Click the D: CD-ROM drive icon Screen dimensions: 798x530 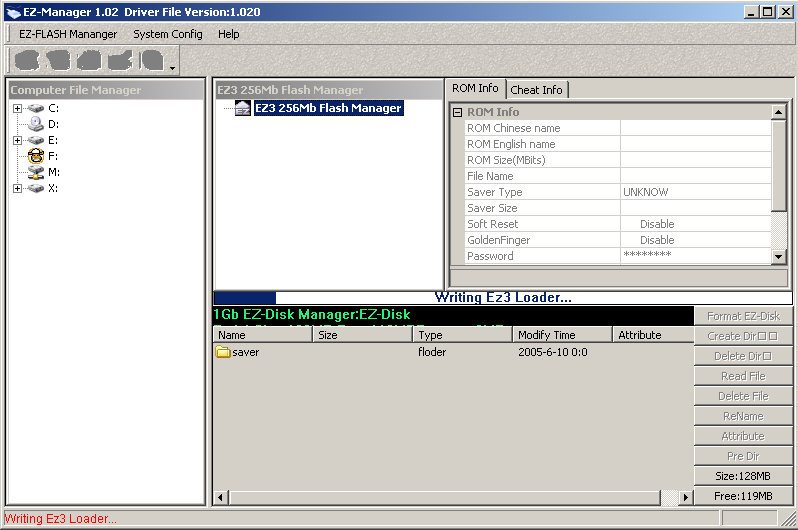(x=36, y=124)
